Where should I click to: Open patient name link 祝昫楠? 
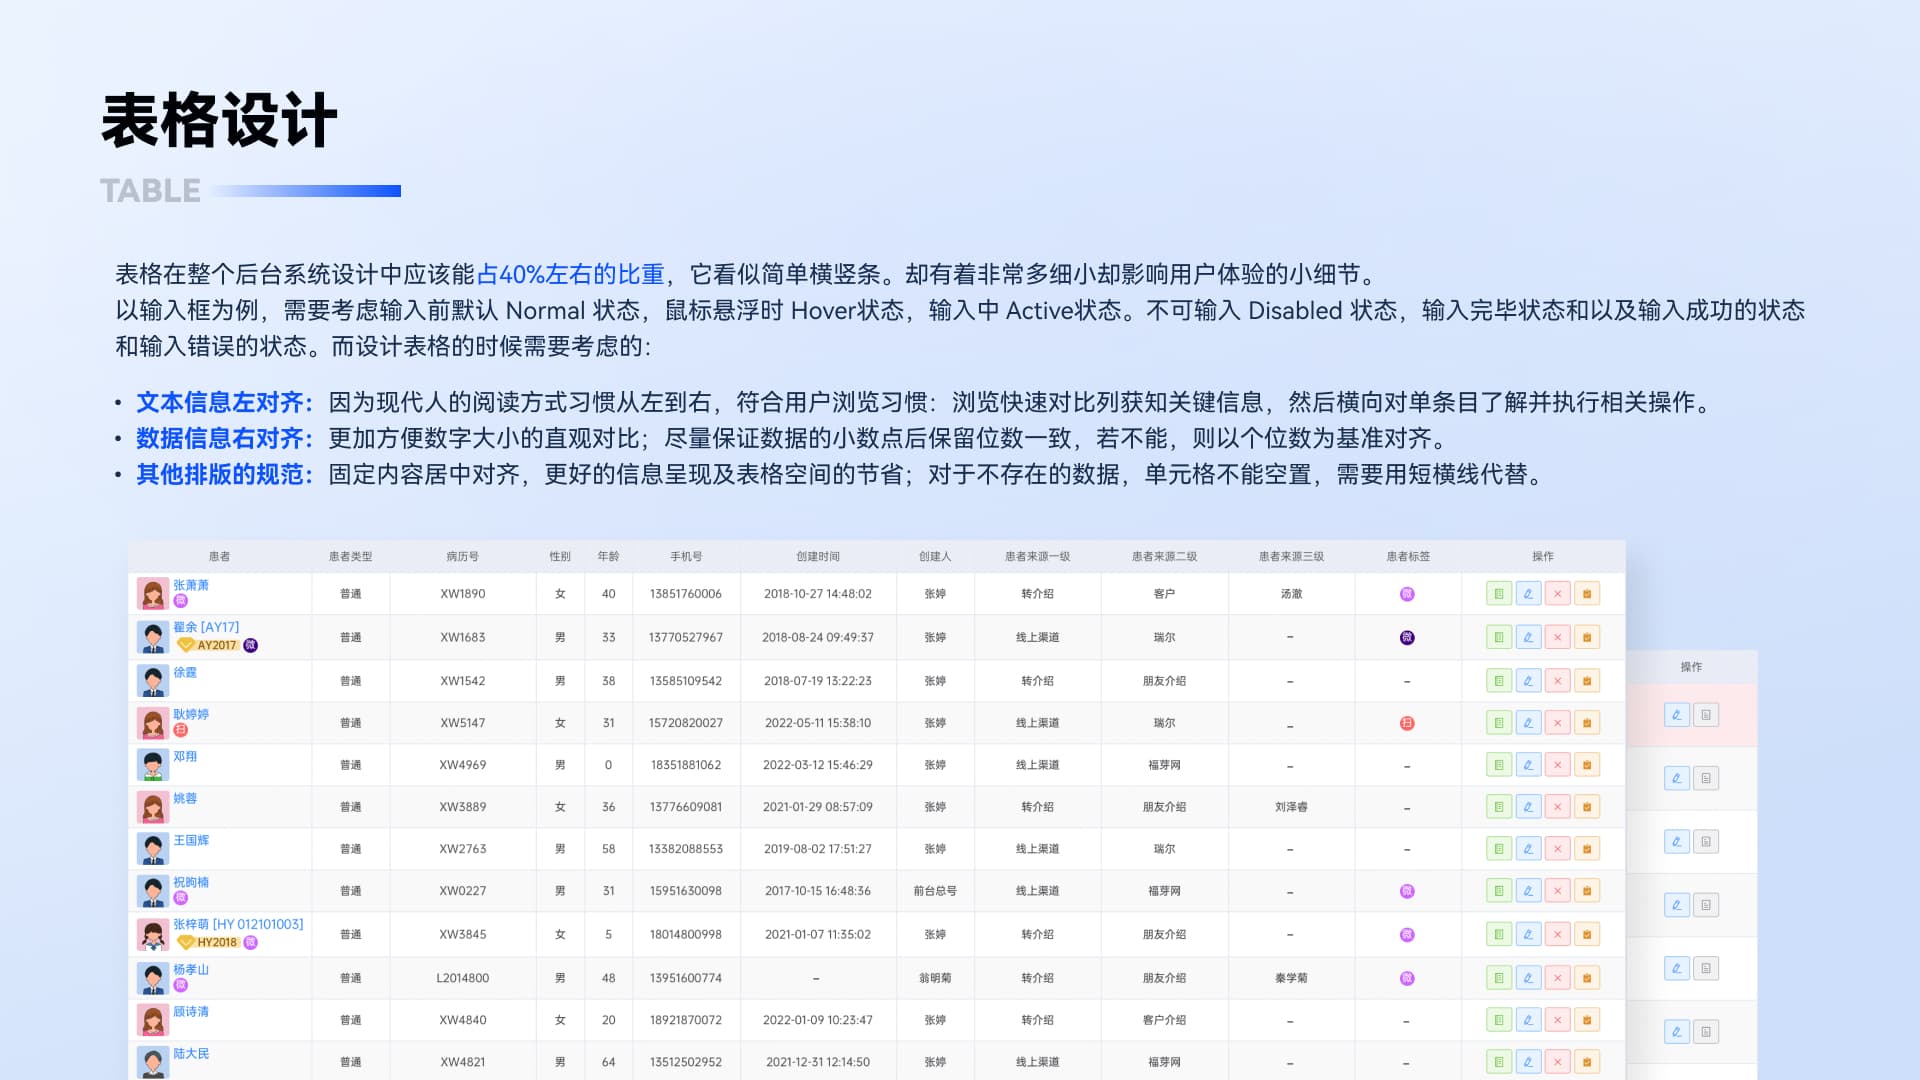tap(191, 882)
